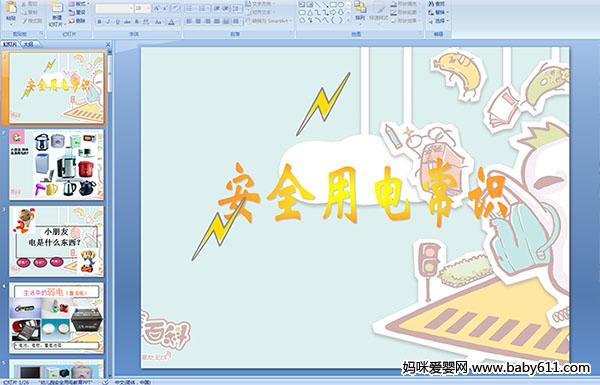Screen dimensions: 600x385
Task: Open the Shape Fill color picker
Action: pyautogui.click(x=405, y=3)
